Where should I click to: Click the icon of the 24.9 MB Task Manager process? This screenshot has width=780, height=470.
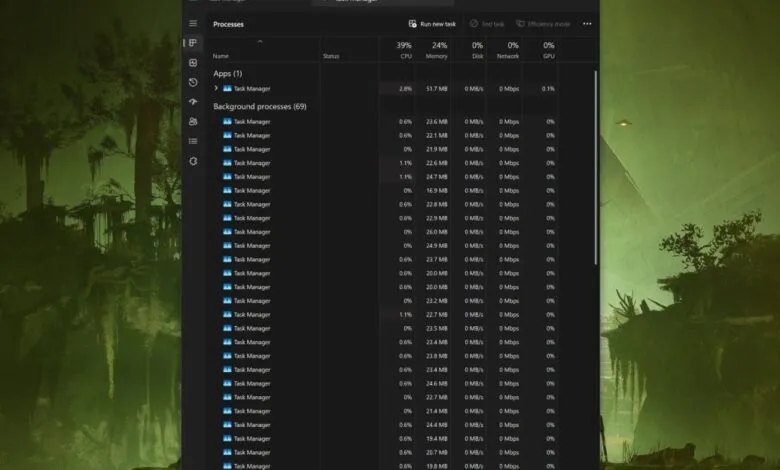(x=227, y=246)
